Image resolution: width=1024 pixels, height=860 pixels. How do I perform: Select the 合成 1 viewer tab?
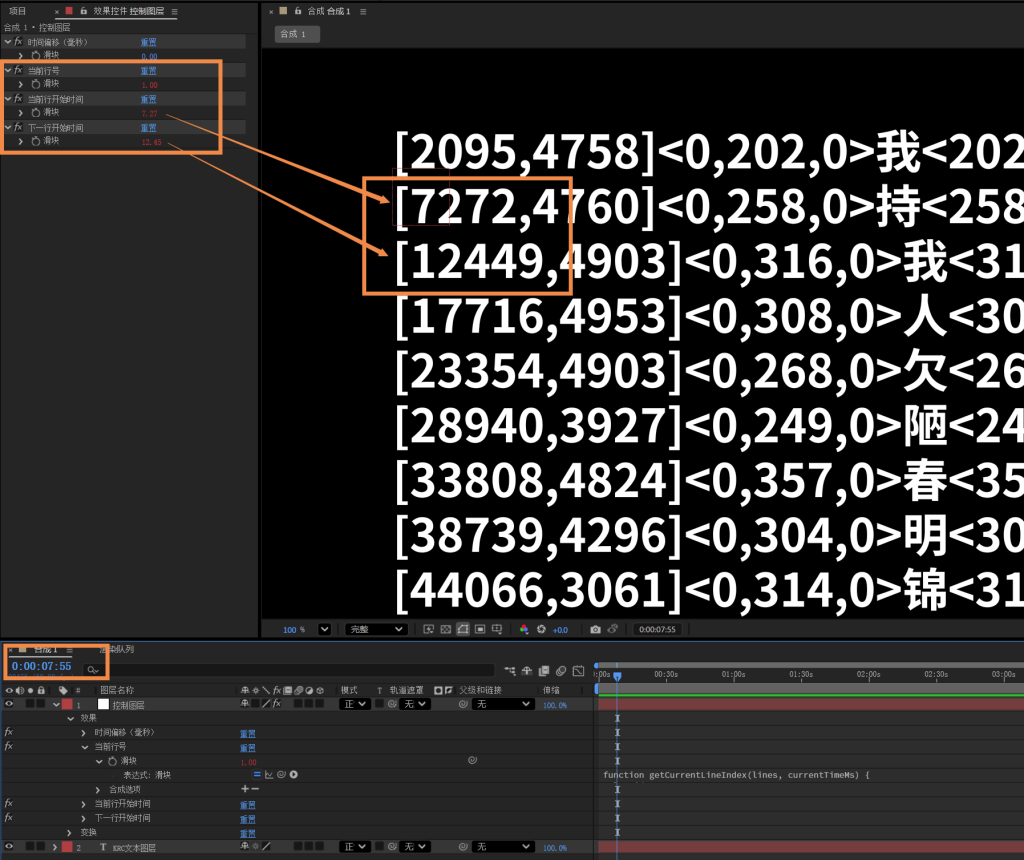[x=297, y=34]
